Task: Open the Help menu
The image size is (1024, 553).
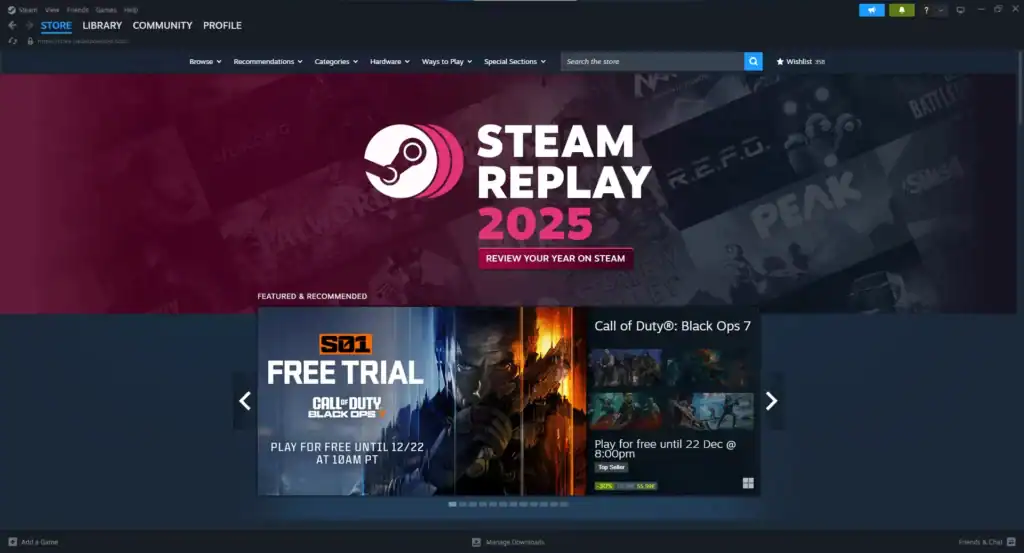Action: coord(131,10)
